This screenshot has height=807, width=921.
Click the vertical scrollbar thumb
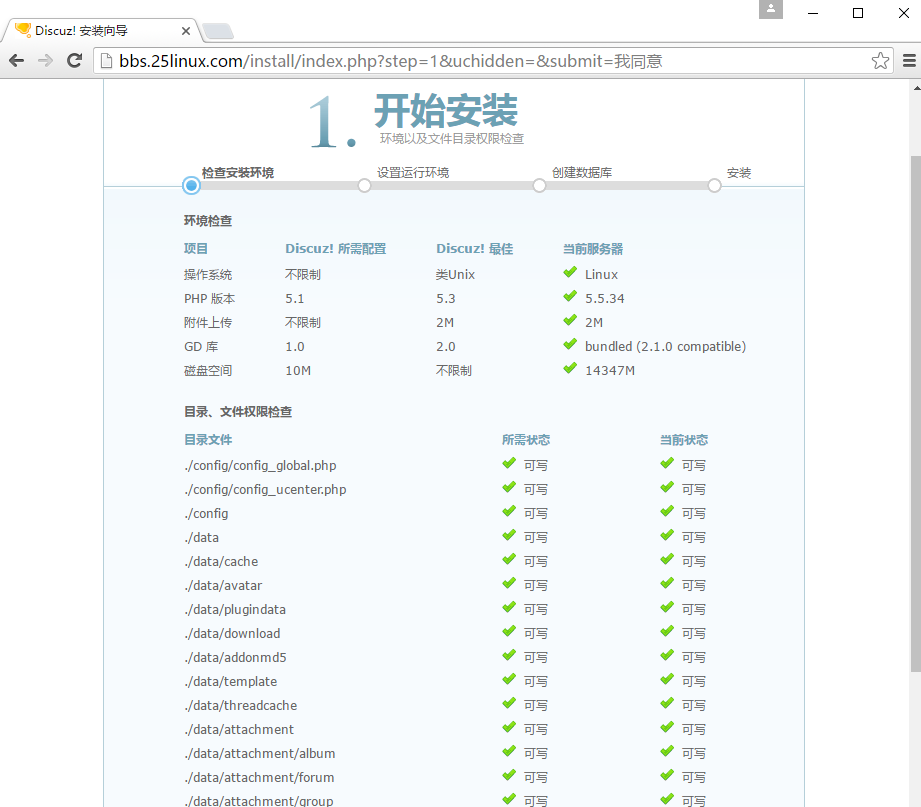(916, 414)
